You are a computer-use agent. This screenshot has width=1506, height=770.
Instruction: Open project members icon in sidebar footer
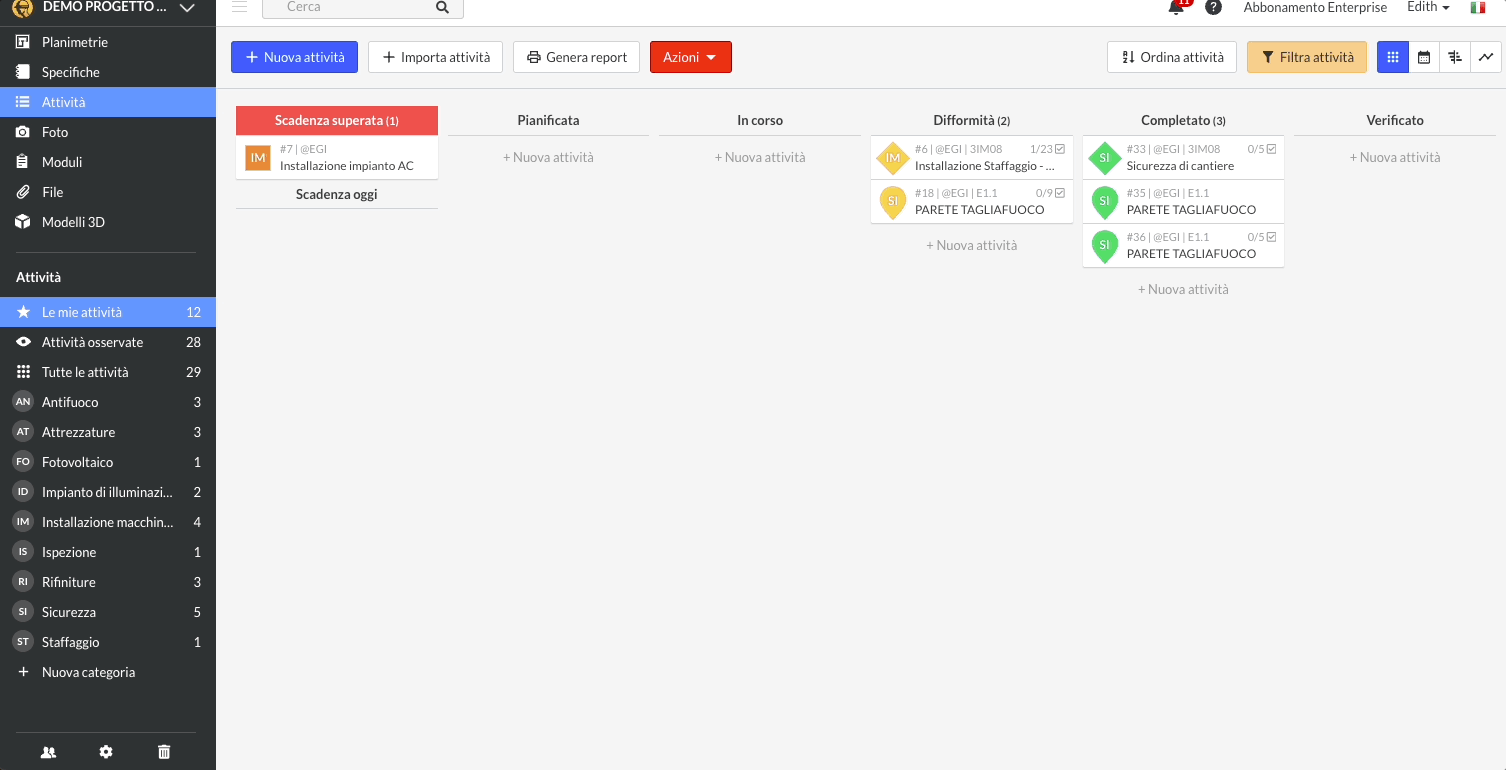coord(48,752)
